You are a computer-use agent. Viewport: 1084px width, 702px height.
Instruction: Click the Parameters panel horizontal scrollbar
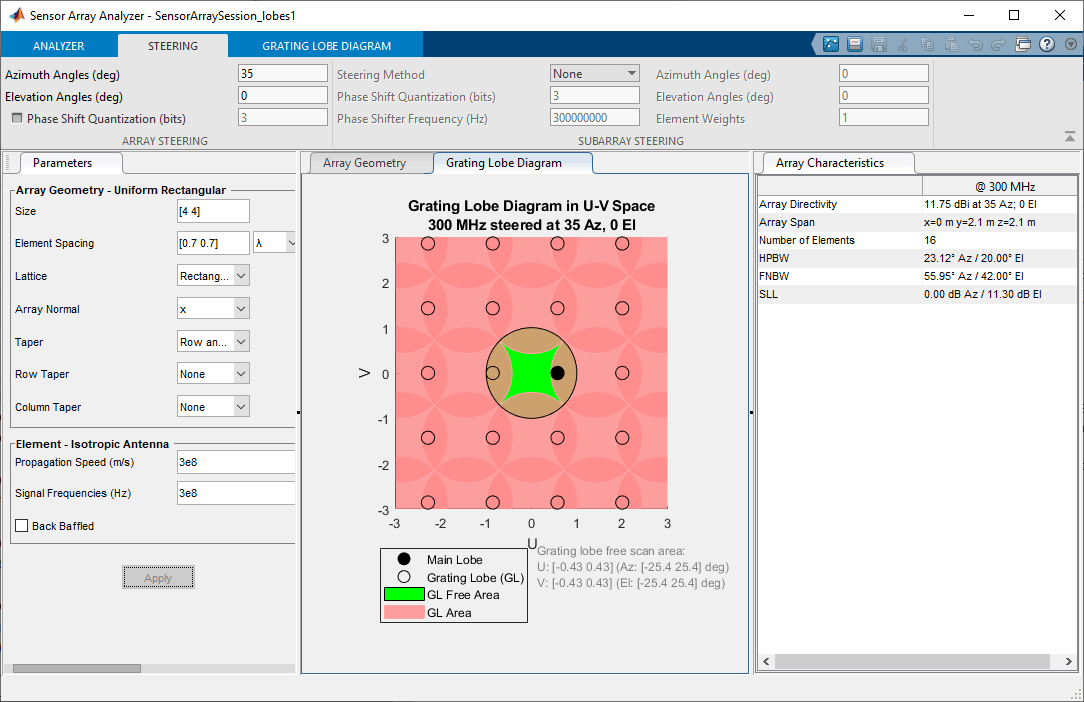[76, 668]
